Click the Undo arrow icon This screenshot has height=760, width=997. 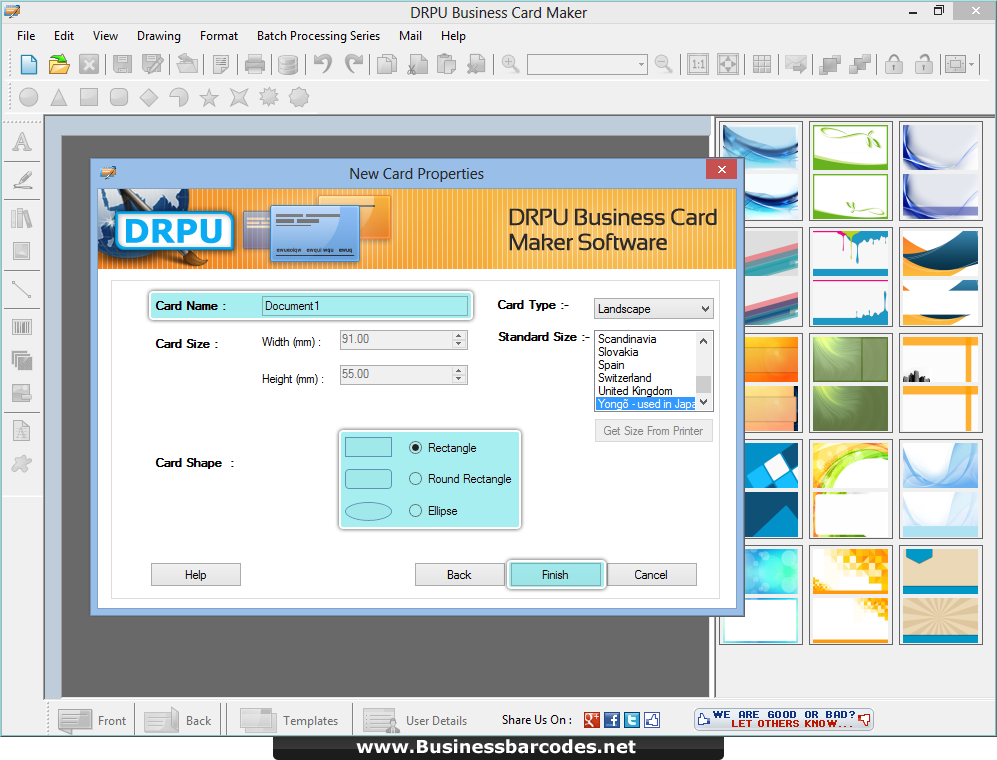pyautogui.click(x=323, y=64)
